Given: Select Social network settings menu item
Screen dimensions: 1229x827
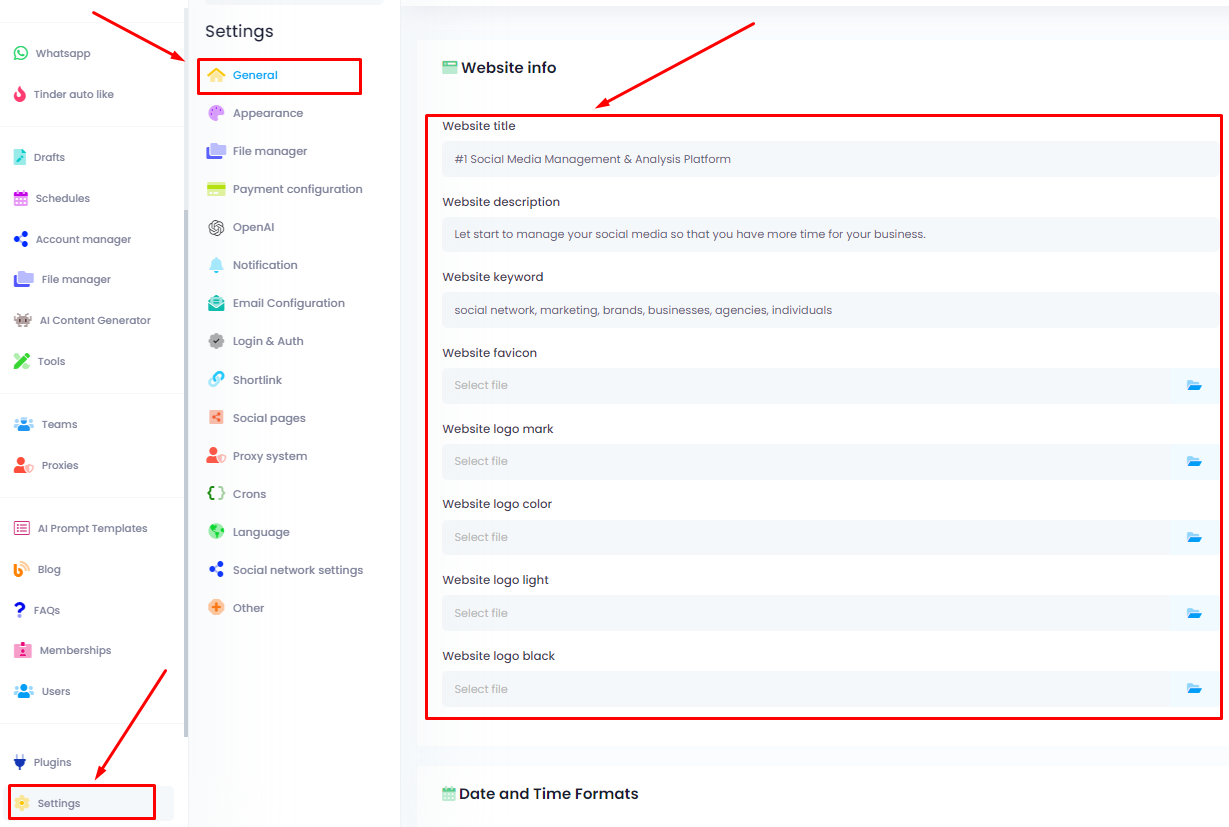Looking at the screenshot, I should tap(297, 570).
